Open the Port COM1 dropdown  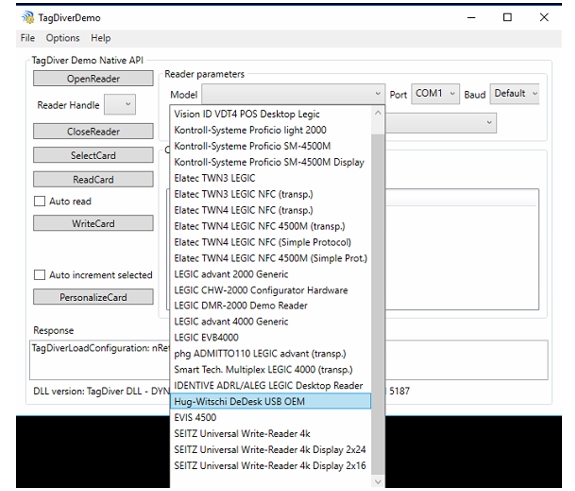[x=435, y=94]
